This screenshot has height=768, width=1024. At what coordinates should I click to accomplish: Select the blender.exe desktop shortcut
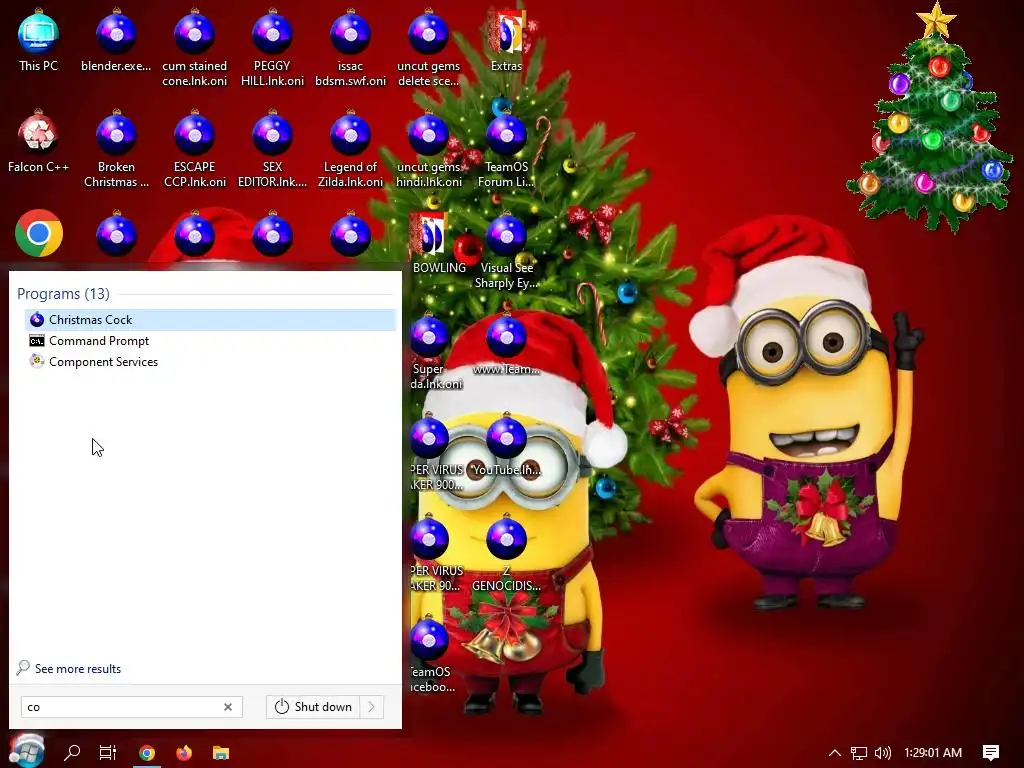[x=116, y=40]
